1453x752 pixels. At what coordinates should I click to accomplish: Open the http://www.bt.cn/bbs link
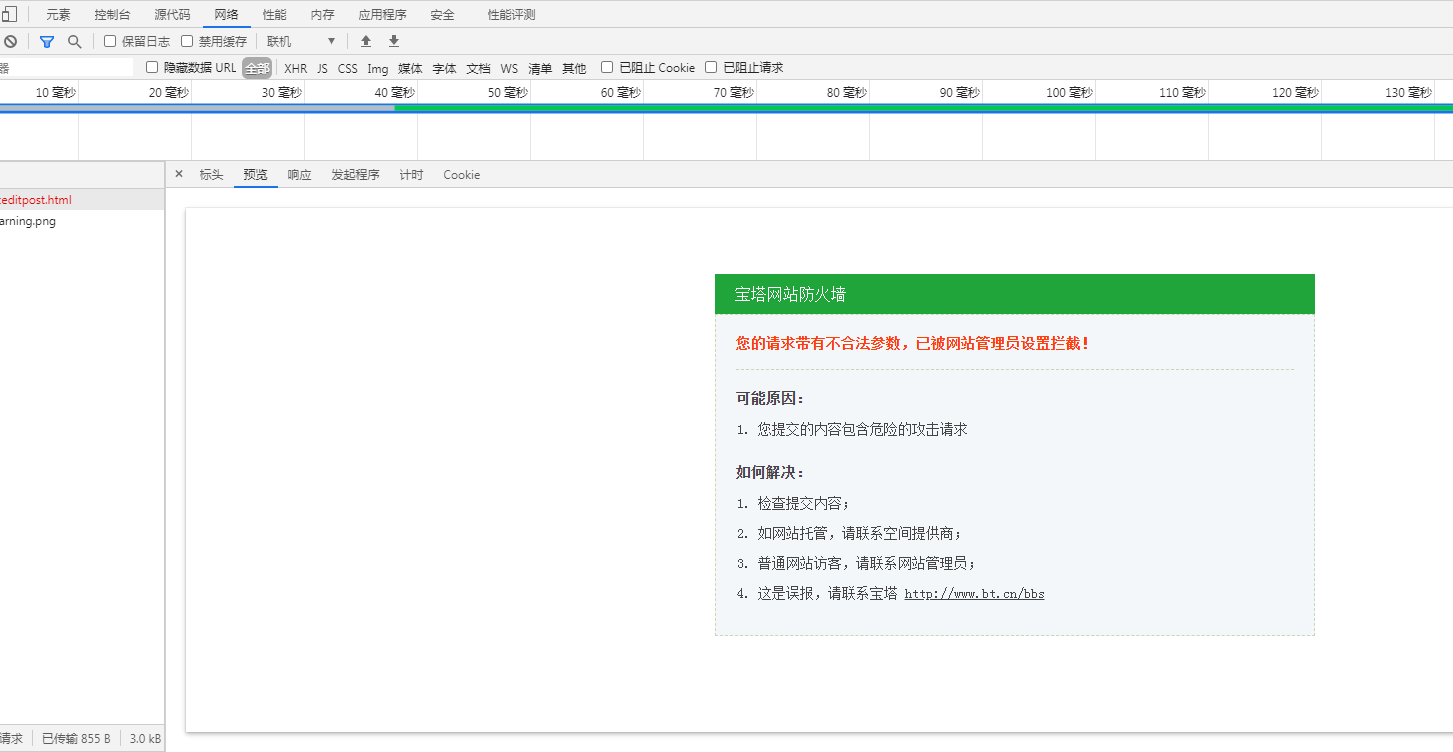tap(974, 594)
